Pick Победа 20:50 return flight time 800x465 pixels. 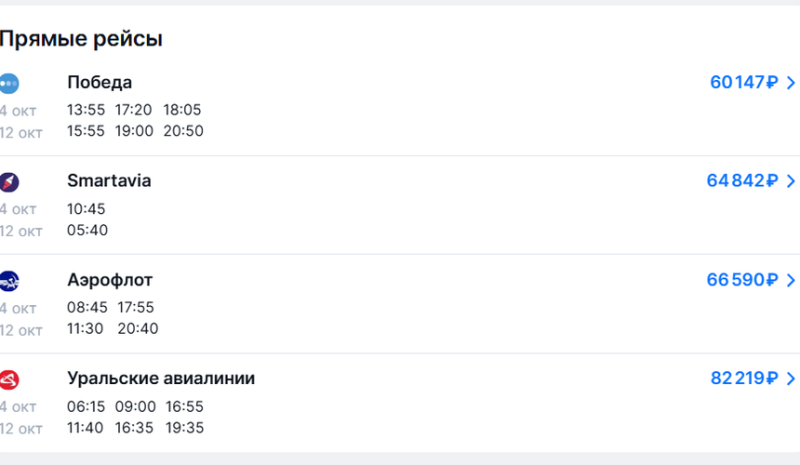(x=184, y=131)
